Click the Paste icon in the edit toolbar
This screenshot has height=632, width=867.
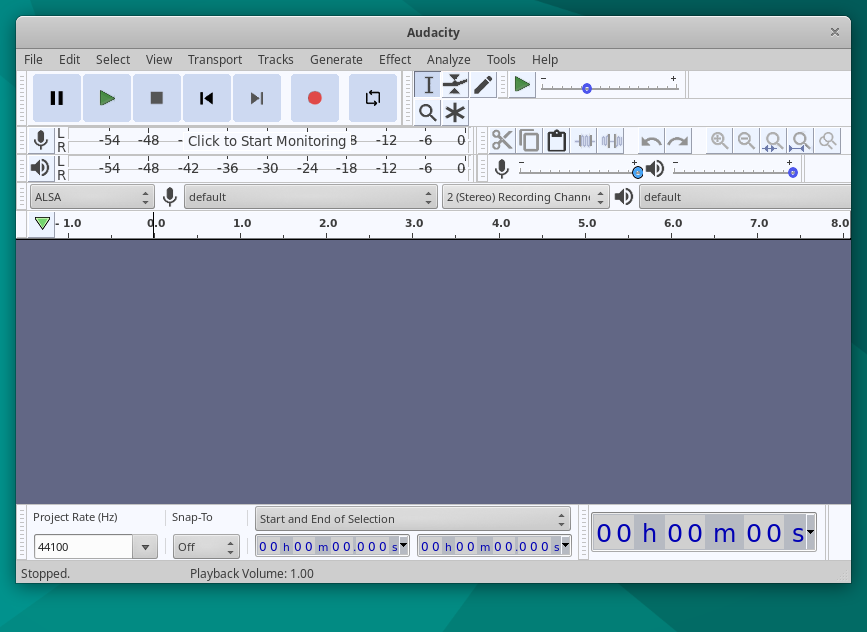tap(557, 140)
